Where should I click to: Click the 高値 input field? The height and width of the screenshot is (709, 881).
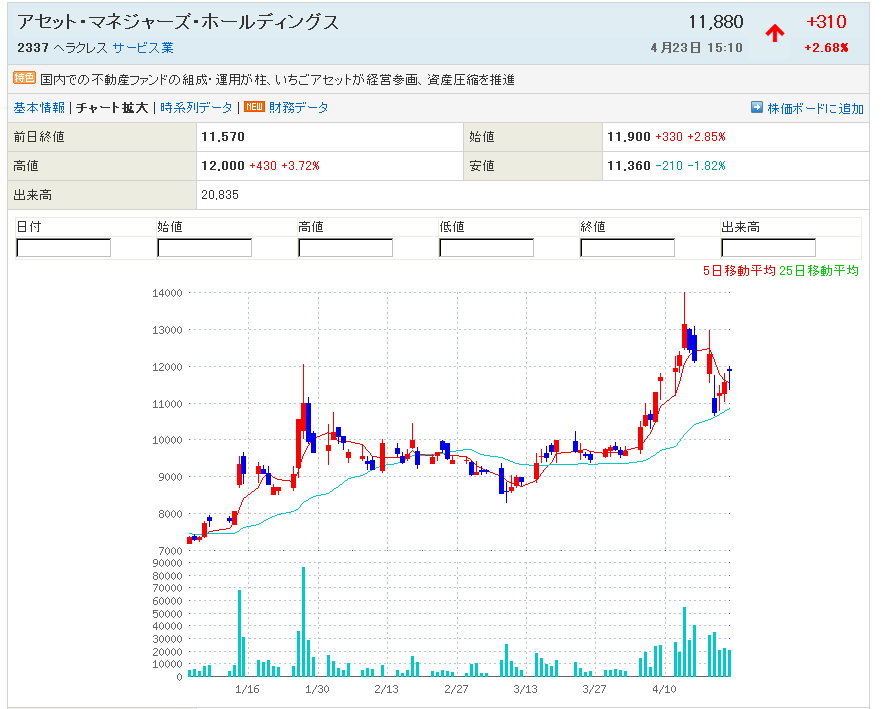(346, 248)
